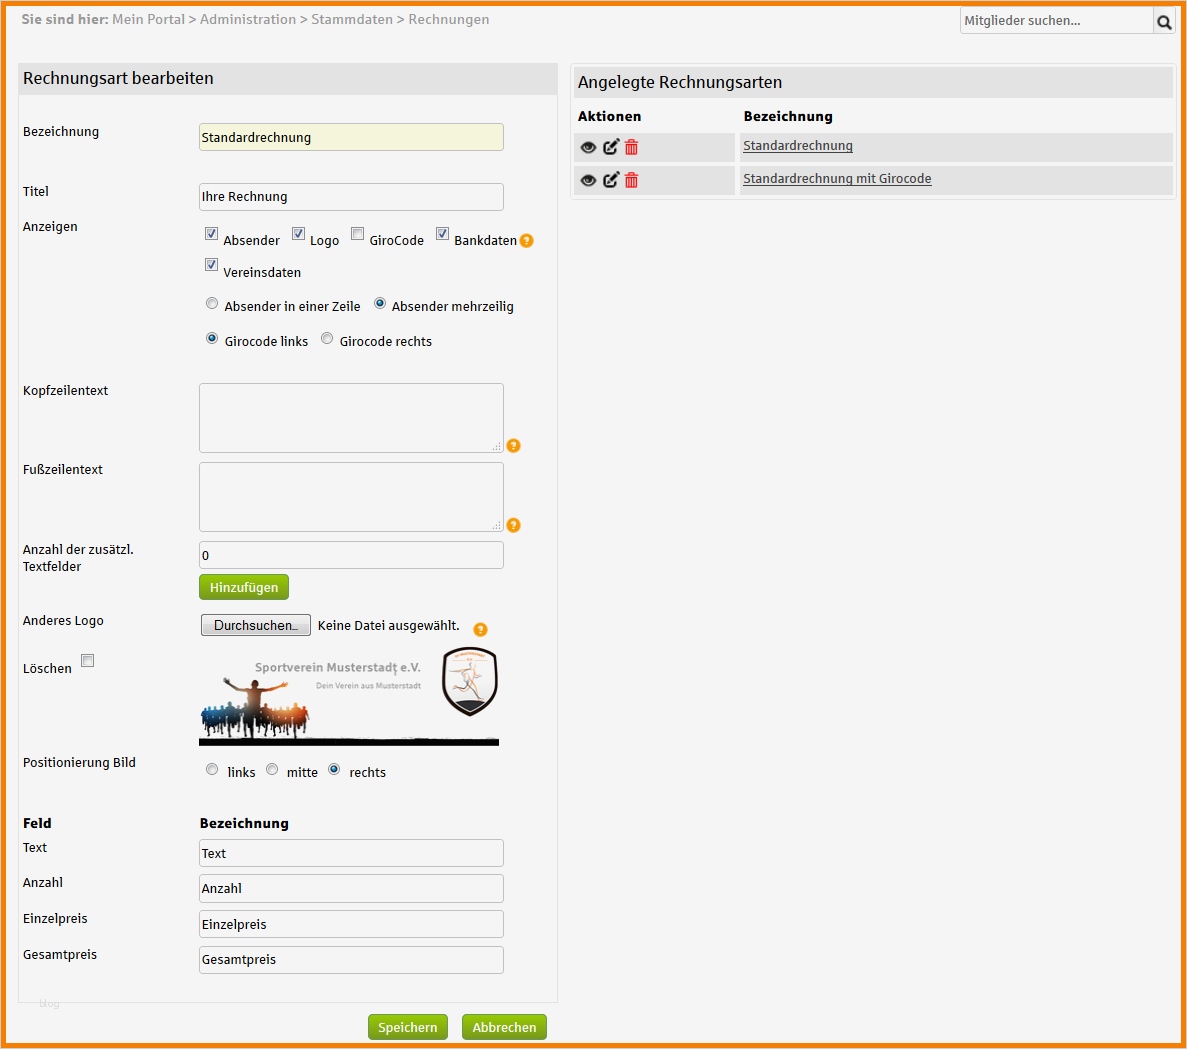Go to Stammdaten breadcrumb
This screenshot has width=1187, height=1049.
pos(352,20)
